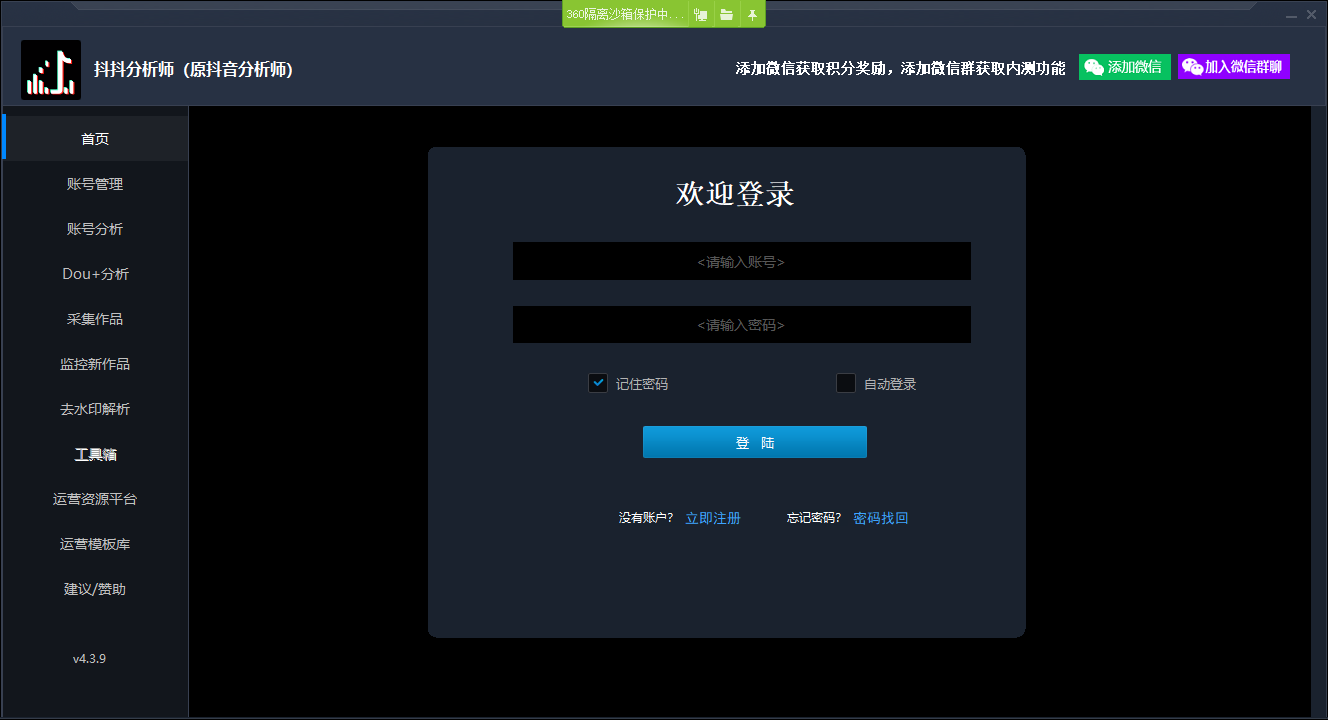Click the 抖抖分析师 app logo icon
The height and width of the screenshot is (720, 1328).
pos(51,69)
